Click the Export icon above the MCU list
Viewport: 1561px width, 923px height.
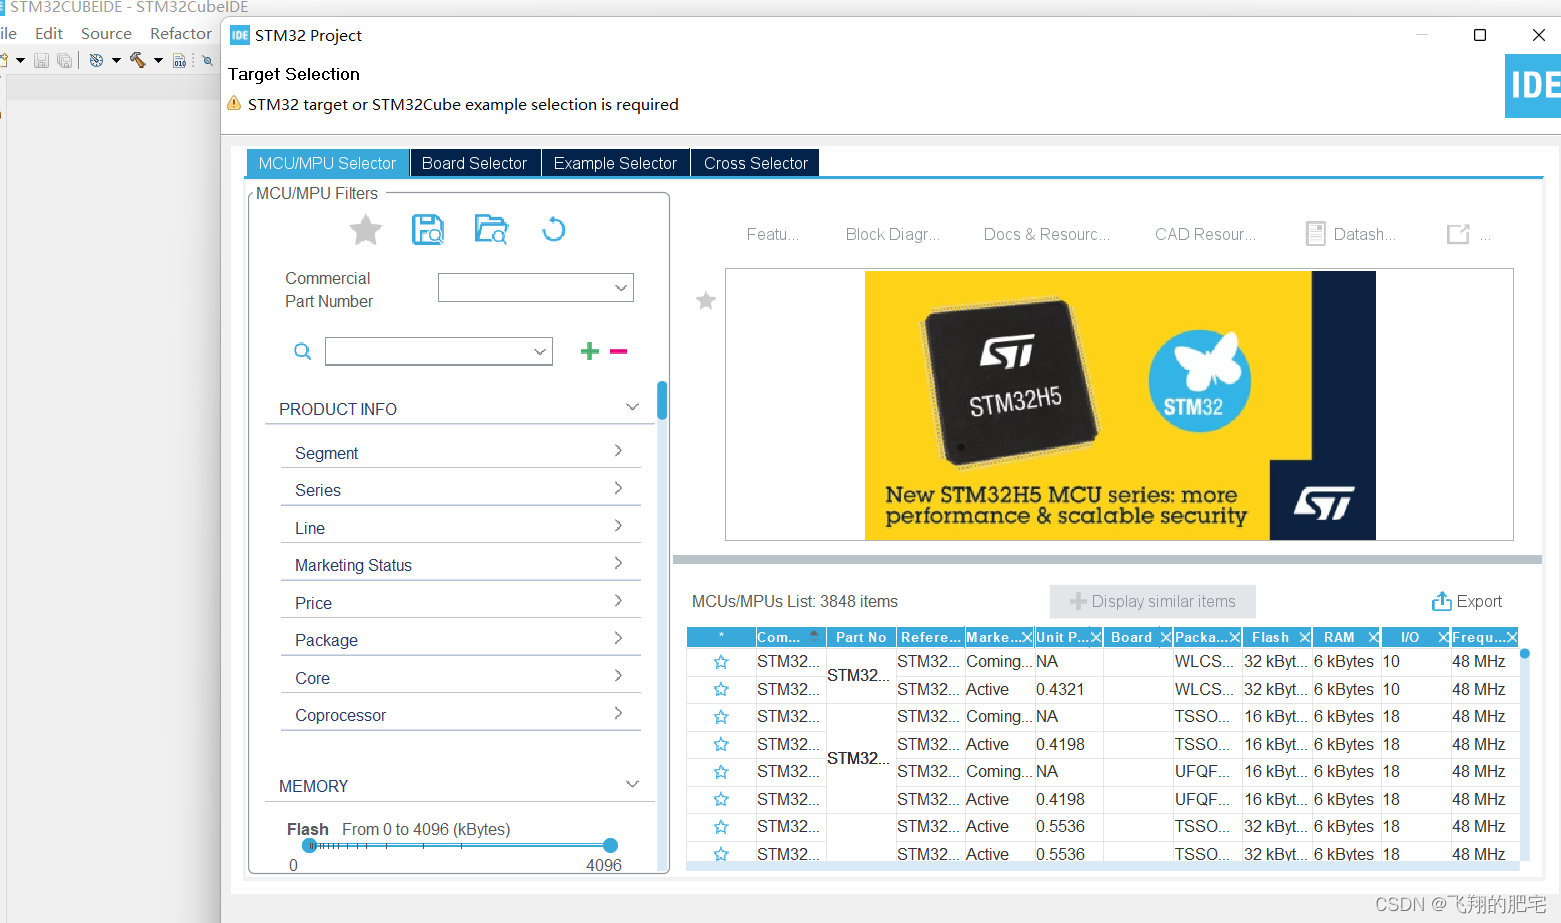(x=1441, y=601)
